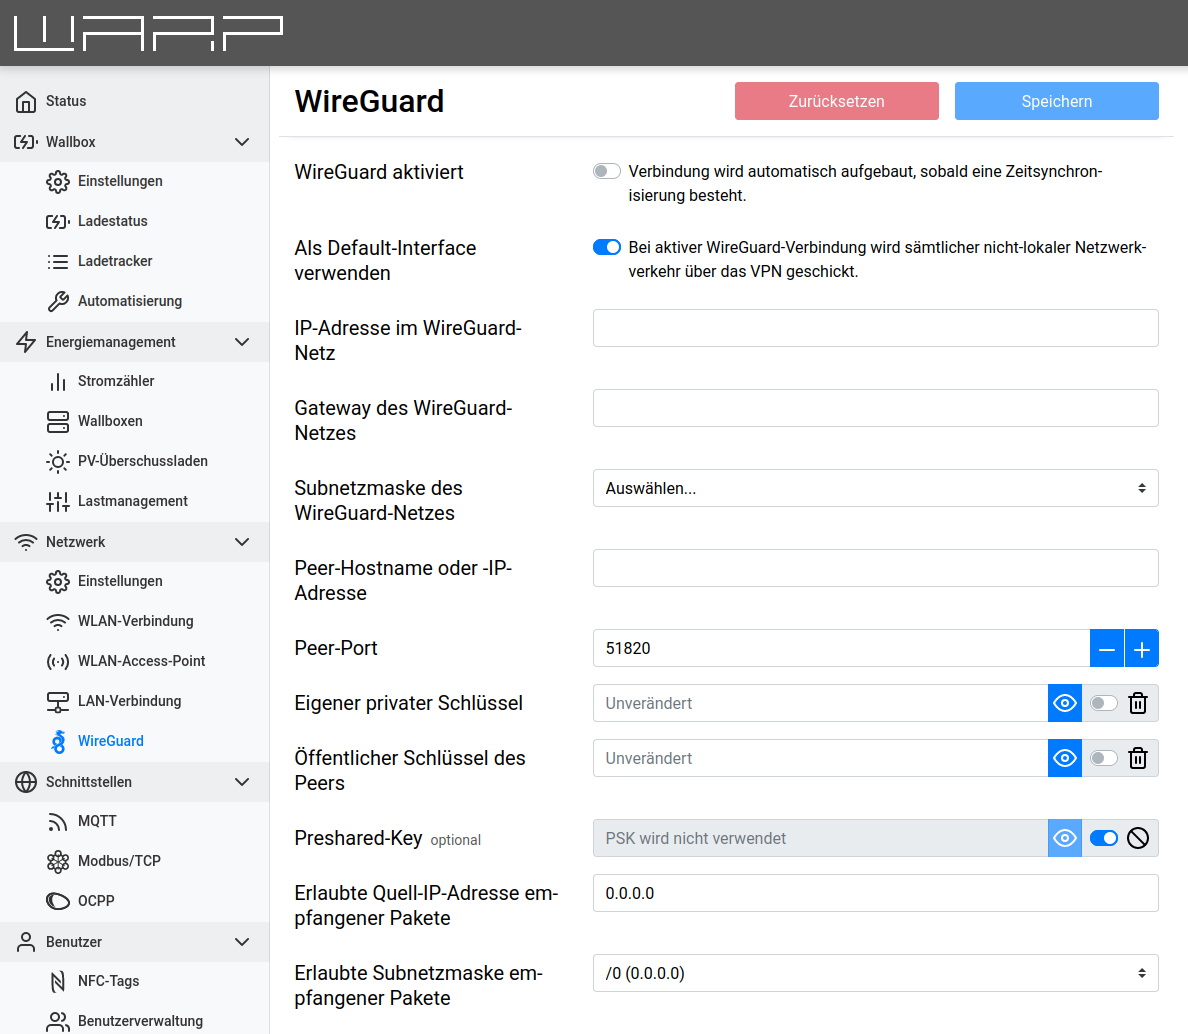Screen dimensions: 1188x1034
Task: Show the private key with eye button
Action: tap(1065, 703)
